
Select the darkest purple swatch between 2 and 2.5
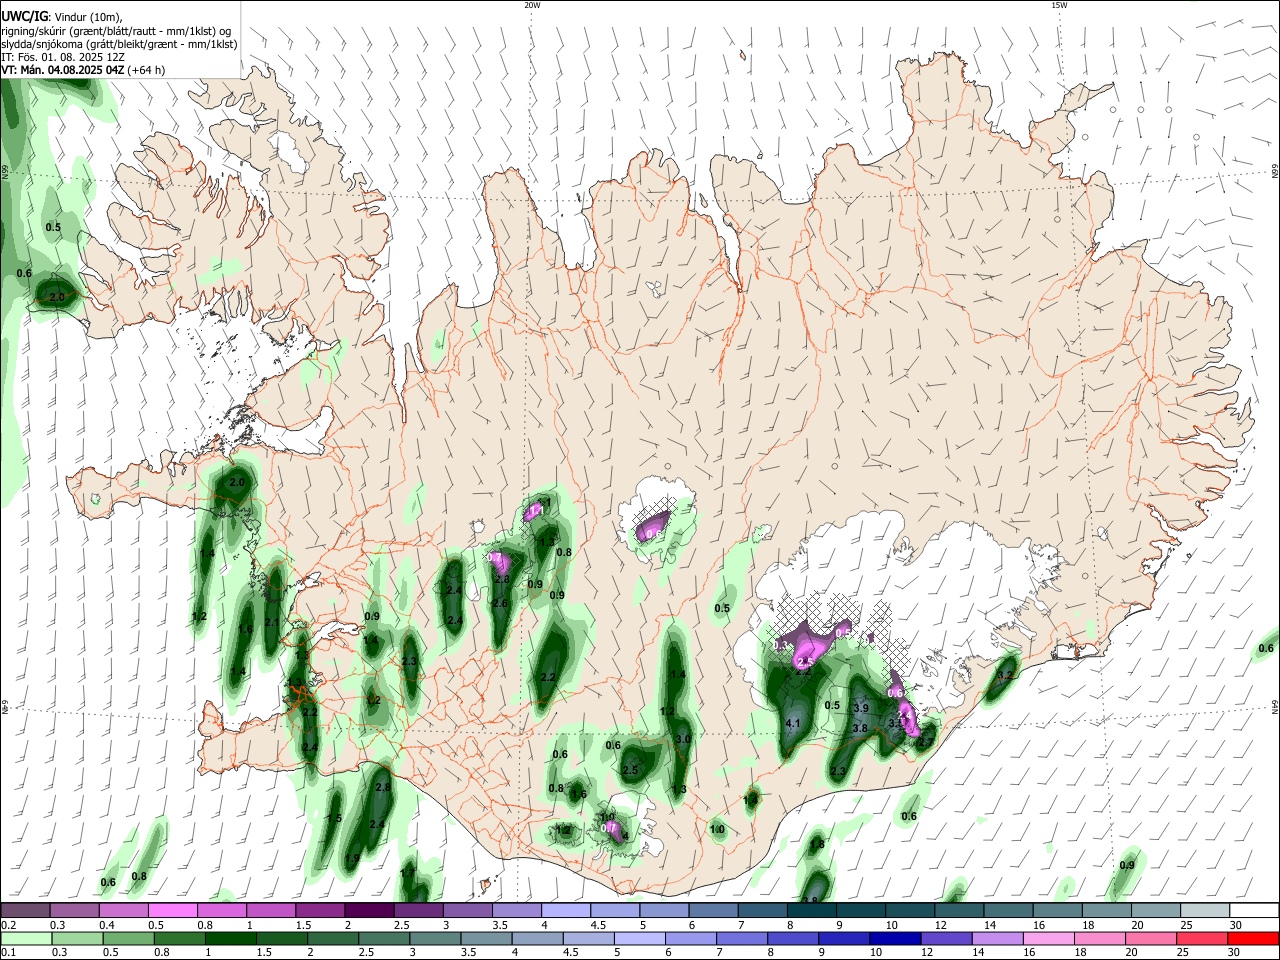(369, 911)
